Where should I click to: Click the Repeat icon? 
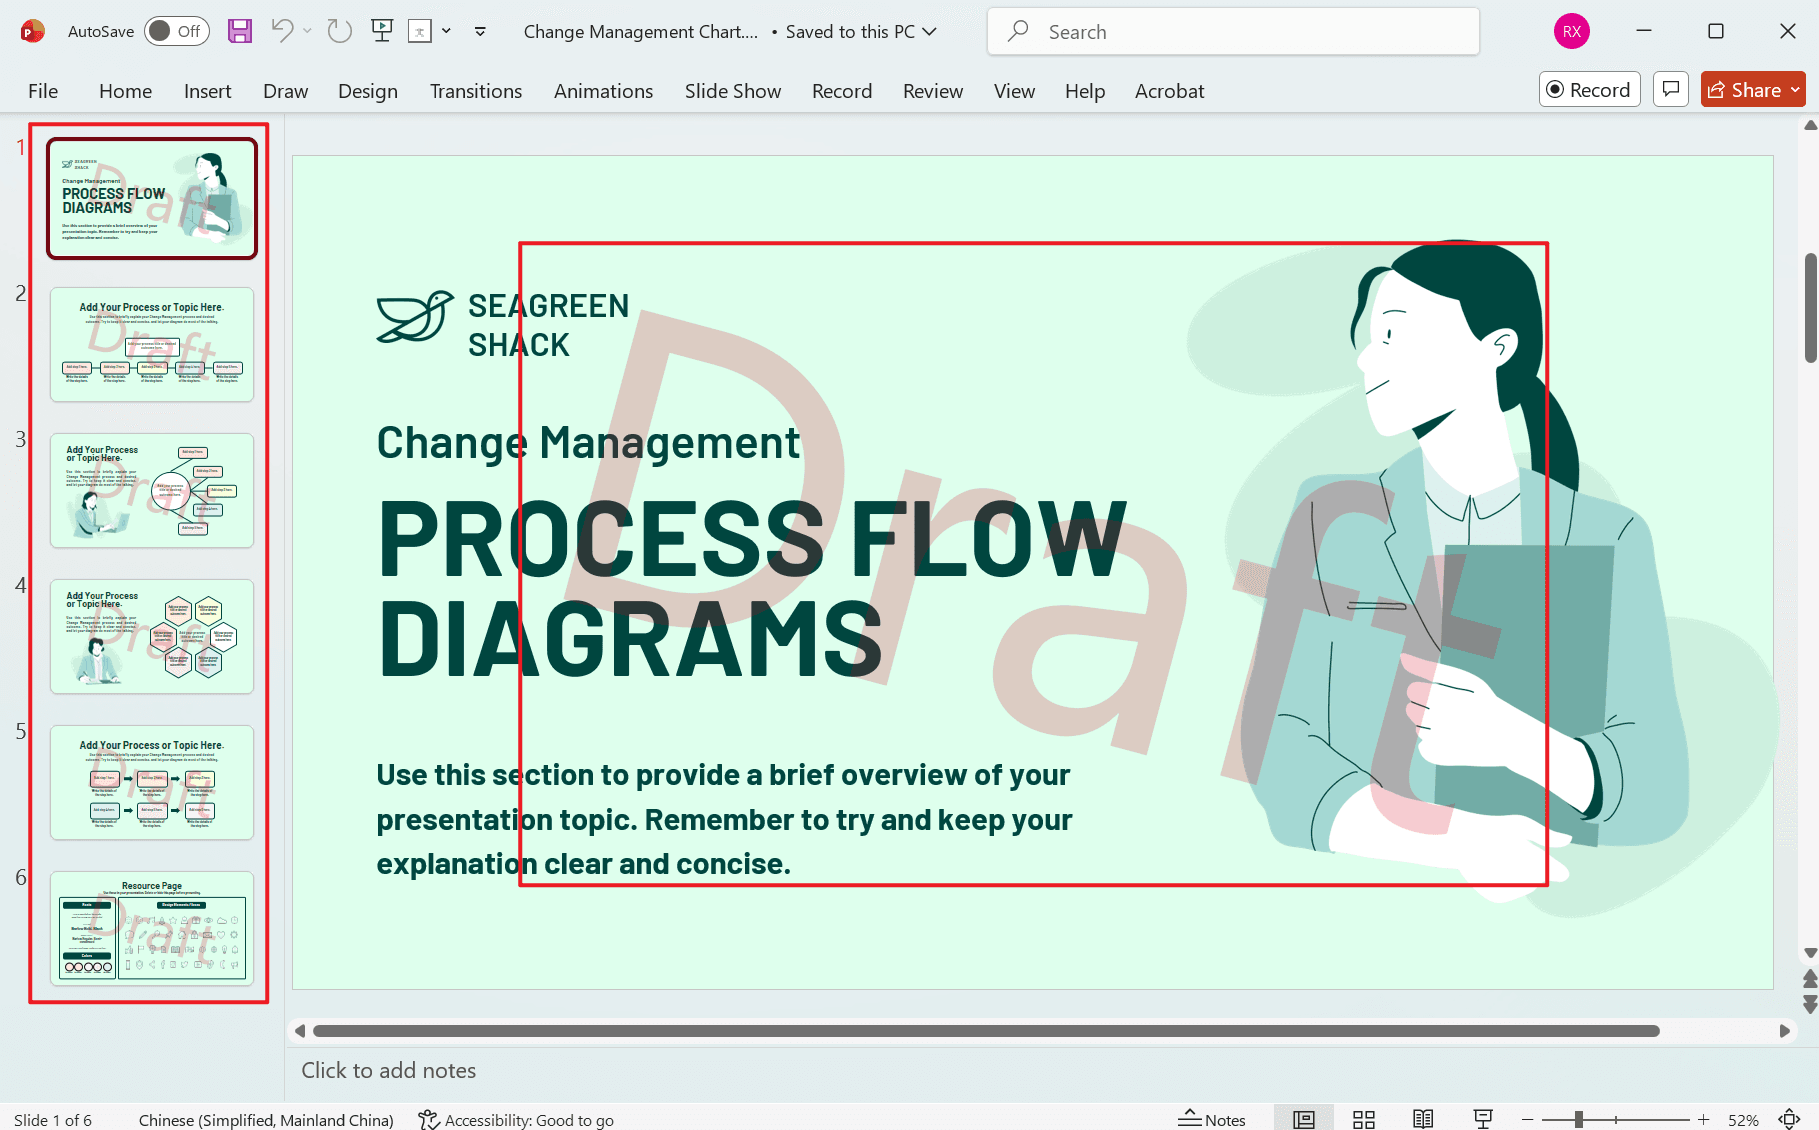coord(338,31)
